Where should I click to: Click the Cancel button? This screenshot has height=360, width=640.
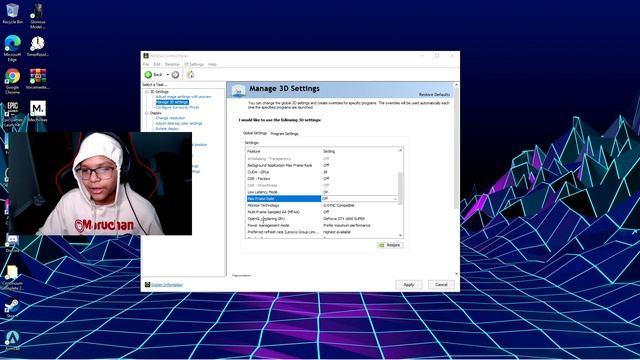(441, 284)
